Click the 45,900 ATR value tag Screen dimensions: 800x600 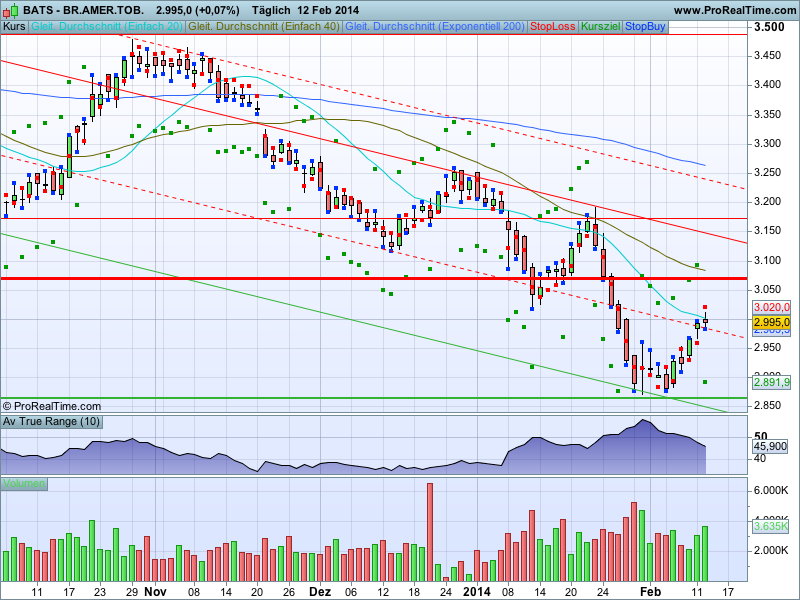[770, 446]
